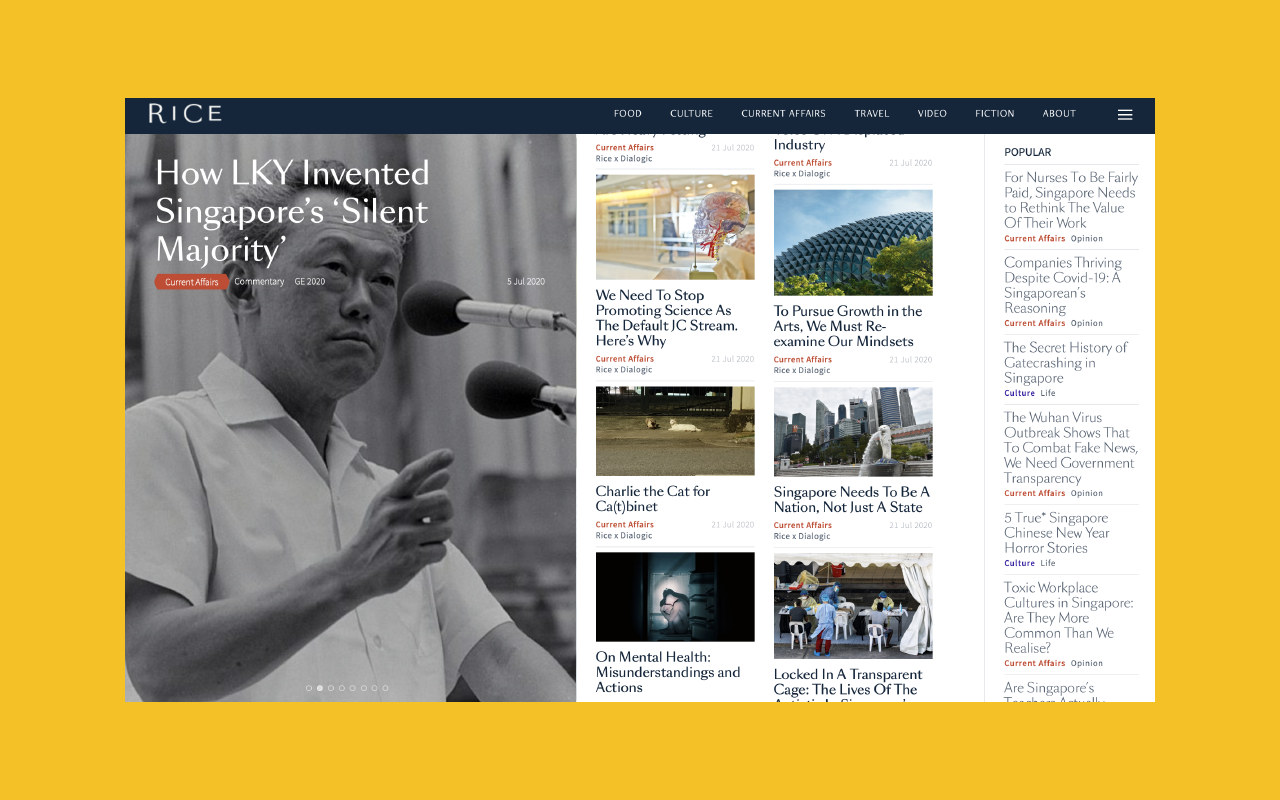Open the ABOUT navigation item
This screenshot has width=1280, height=800.
click(1059, 114)
